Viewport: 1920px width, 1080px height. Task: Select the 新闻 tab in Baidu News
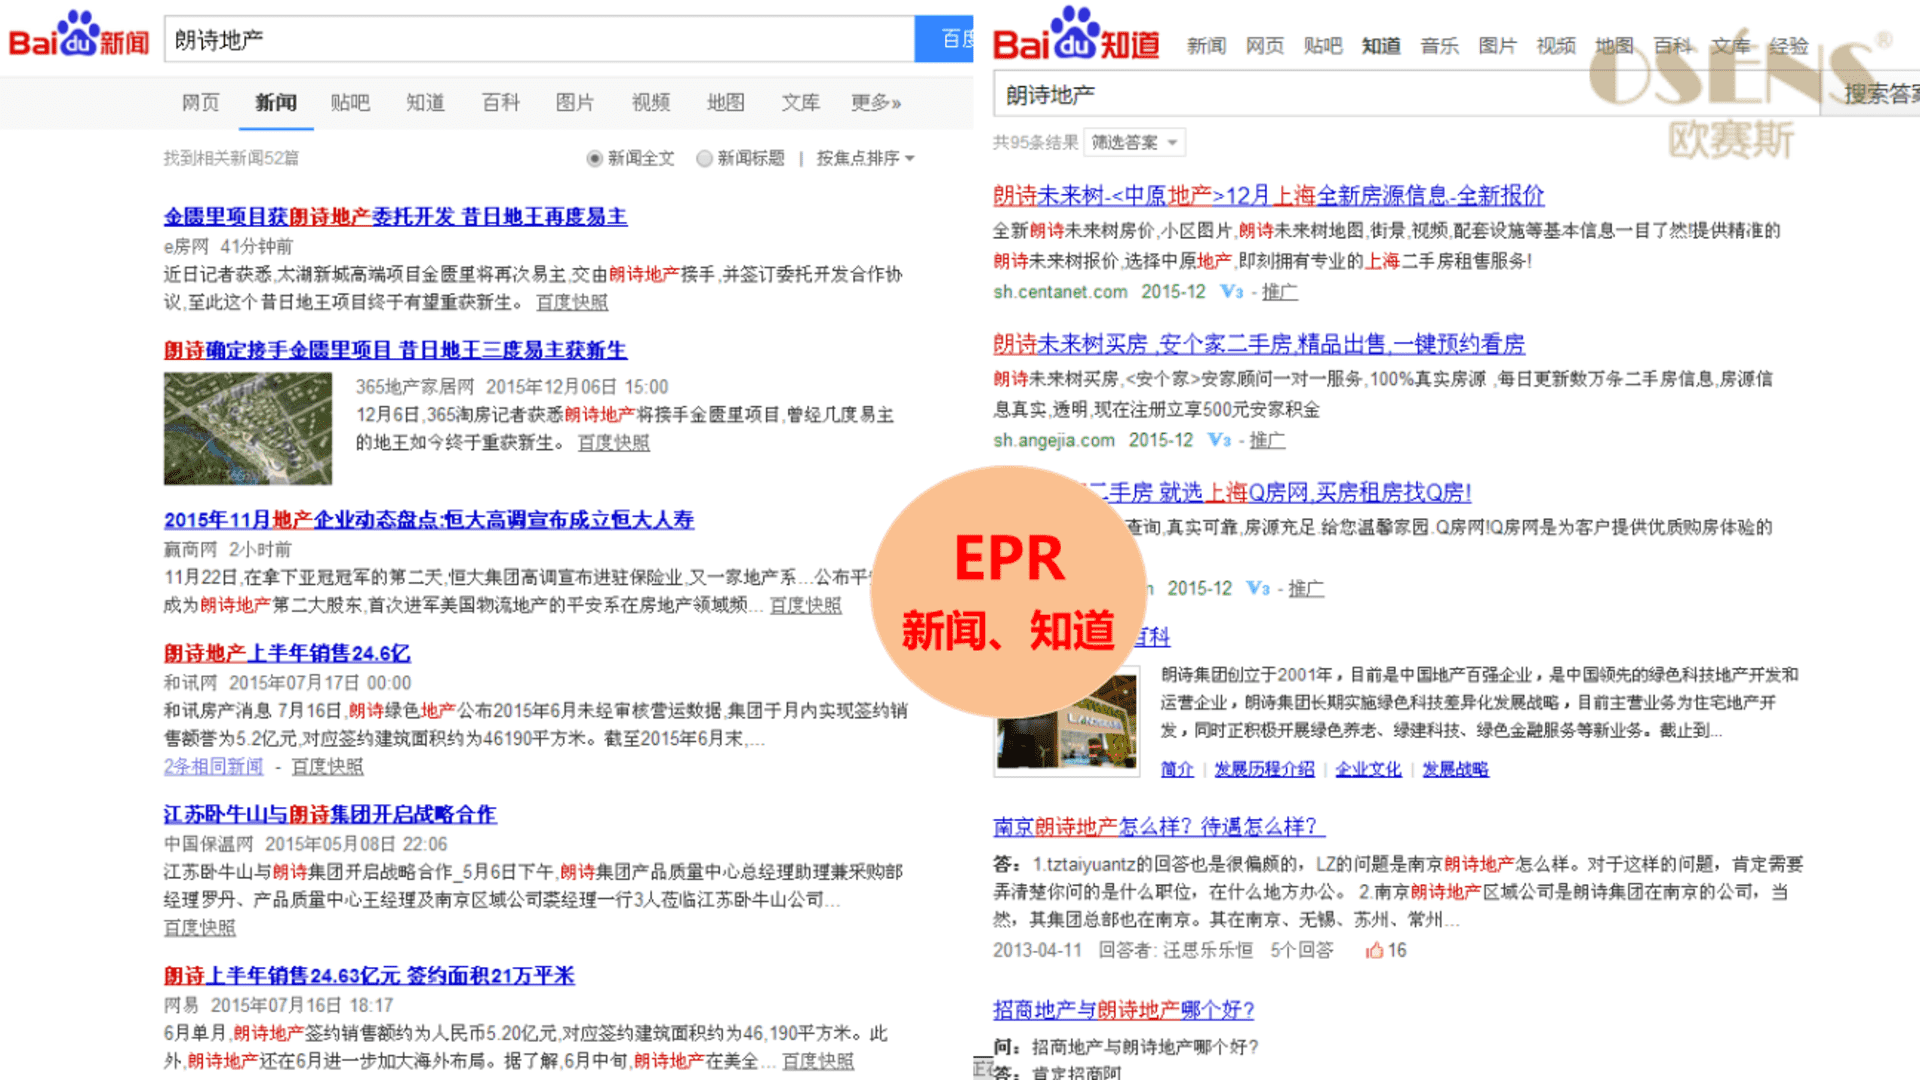coord(276,102)
